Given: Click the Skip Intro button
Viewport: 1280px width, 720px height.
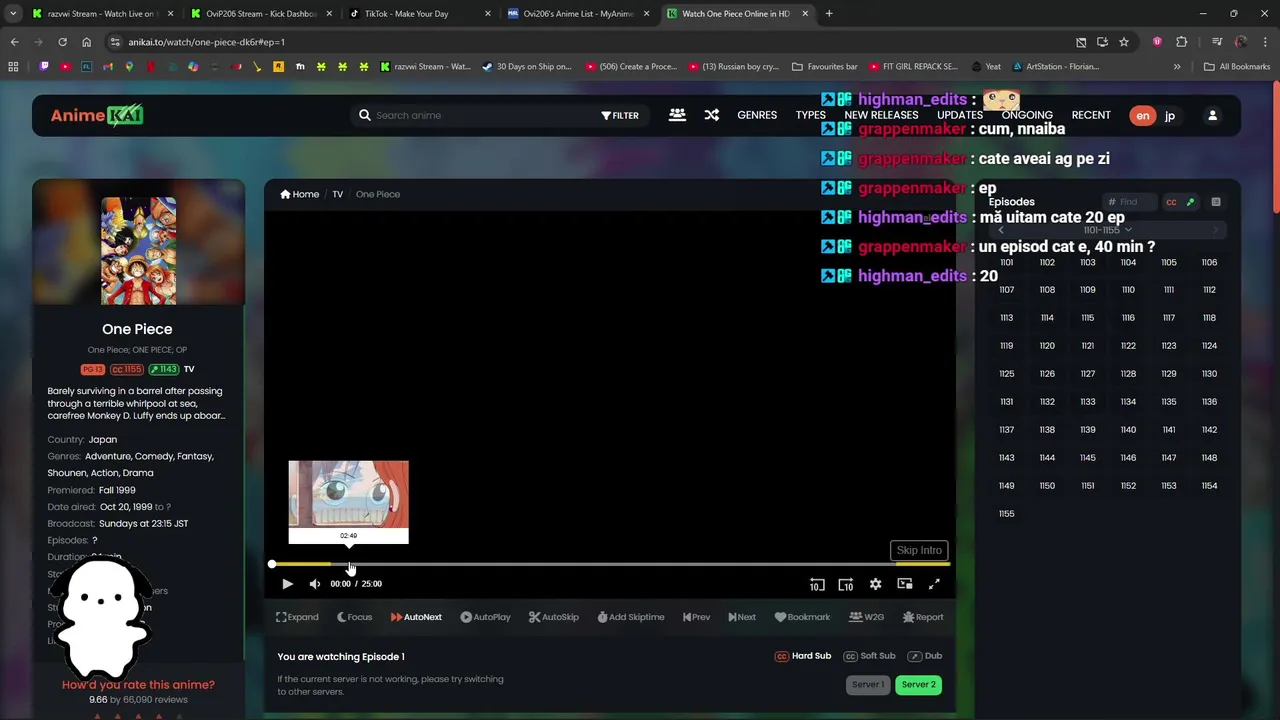Looking at the screenshot, I should click(x=919, y=550).
